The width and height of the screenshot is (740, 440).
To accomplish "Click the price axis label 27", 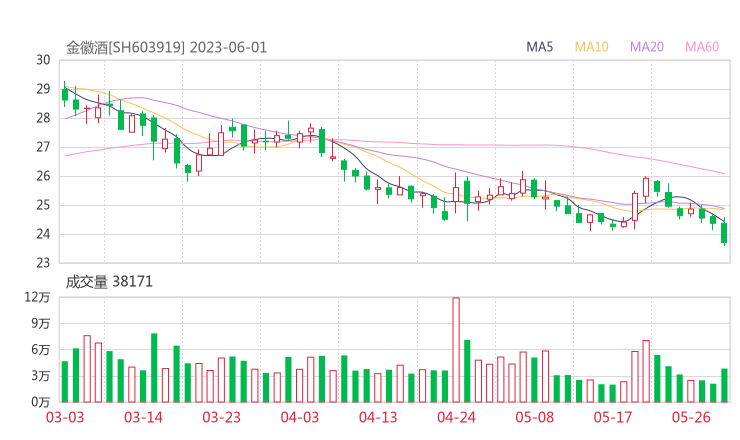I will (43, 147).
